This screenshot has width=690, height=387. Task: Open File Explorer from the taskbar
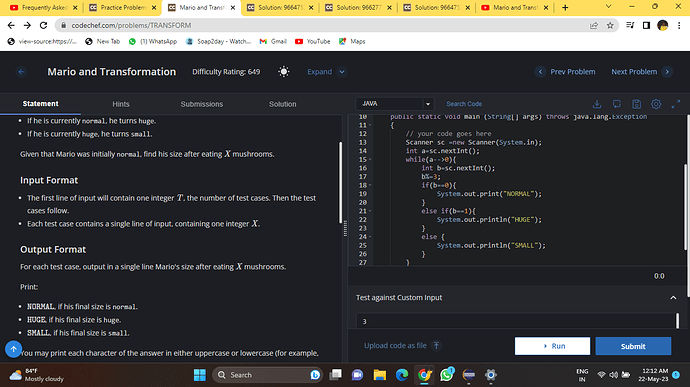(379, 375)
